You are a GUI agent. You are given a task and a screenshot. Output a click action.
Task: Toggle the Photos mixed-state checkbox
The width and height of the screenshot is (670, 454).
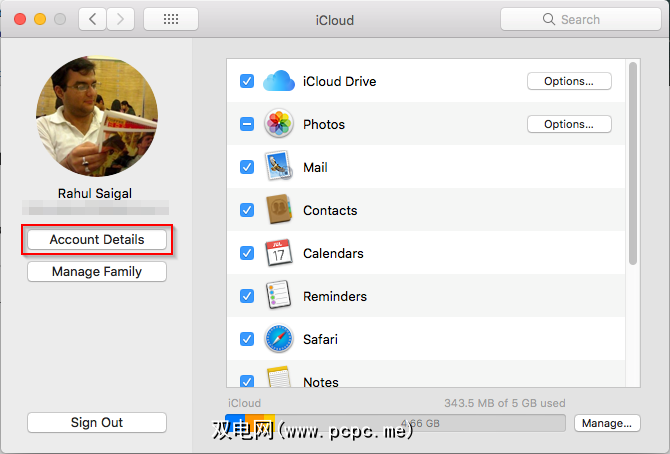[247, 124]
